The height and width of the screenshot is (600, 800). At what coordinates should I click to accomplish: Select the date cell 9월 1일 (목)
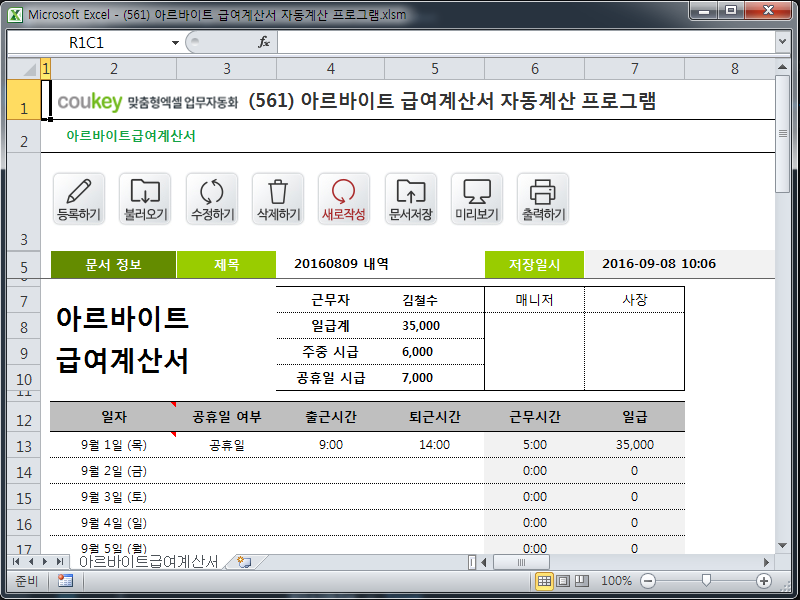(x=114, y=445)
